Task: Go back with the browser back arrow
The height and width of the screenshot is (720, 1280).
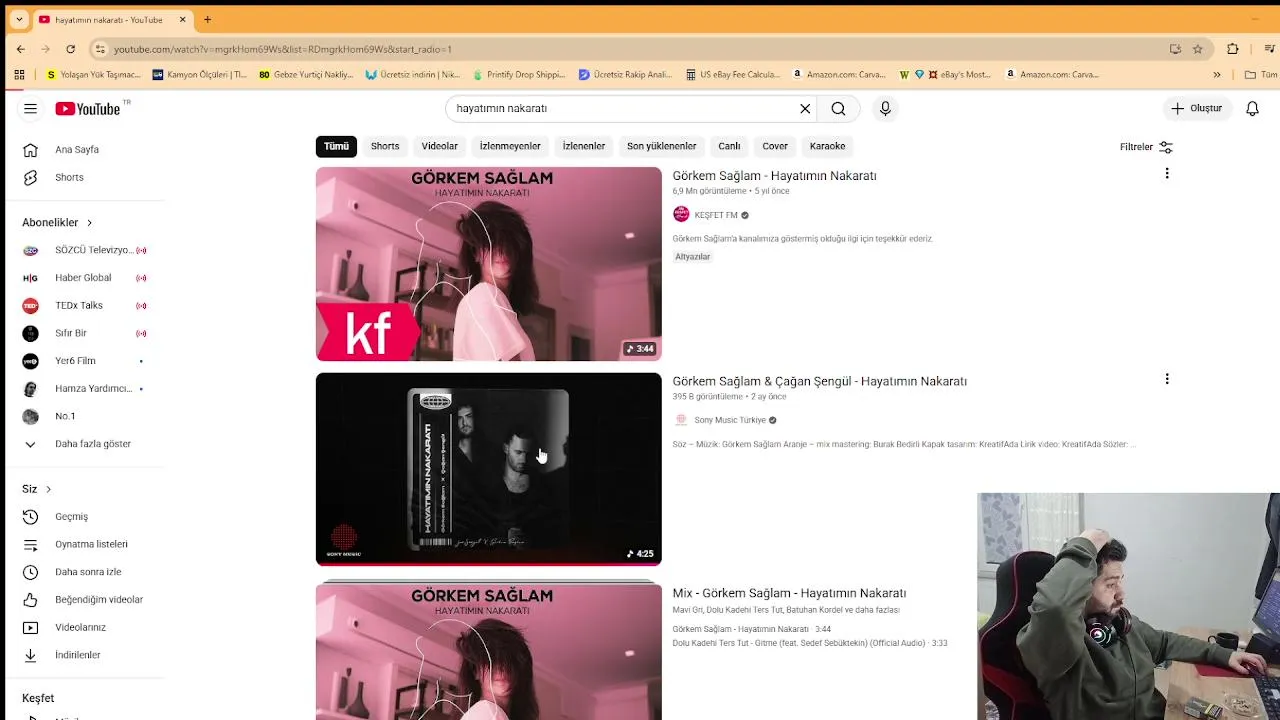Action: click(21, 49)
